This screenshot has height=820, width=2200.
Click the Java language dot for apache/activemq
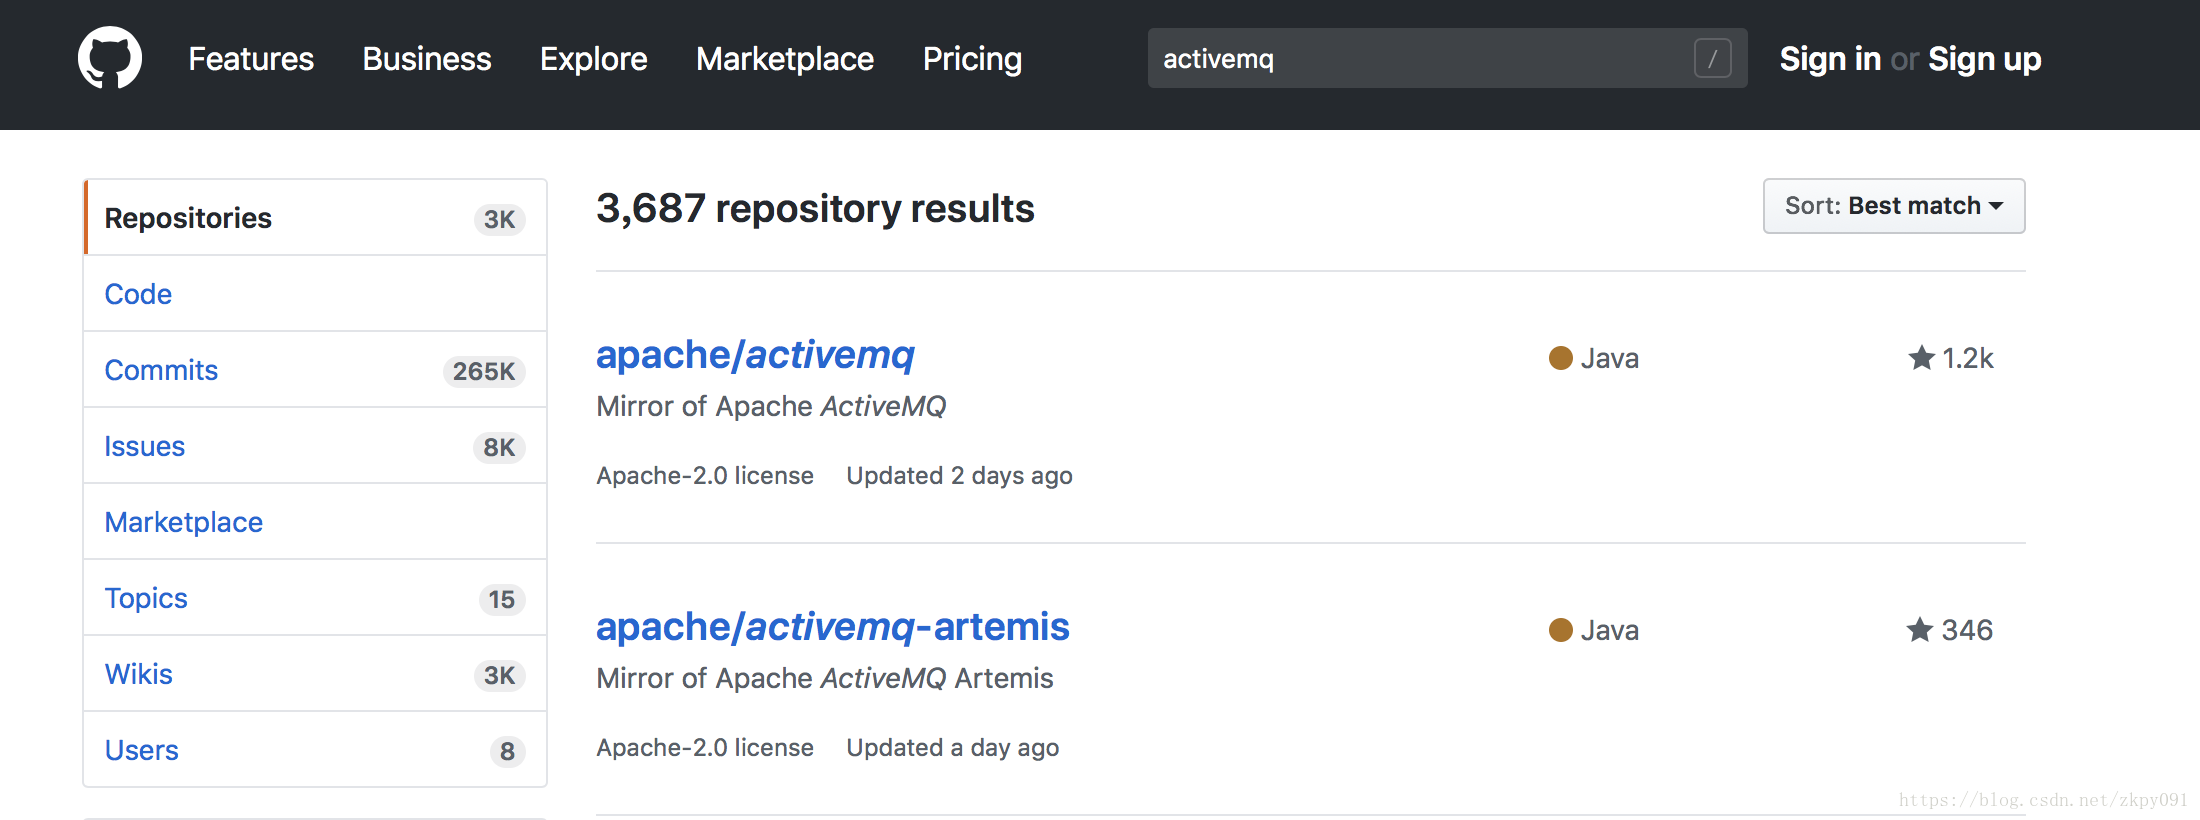(x=1560, y=358)
